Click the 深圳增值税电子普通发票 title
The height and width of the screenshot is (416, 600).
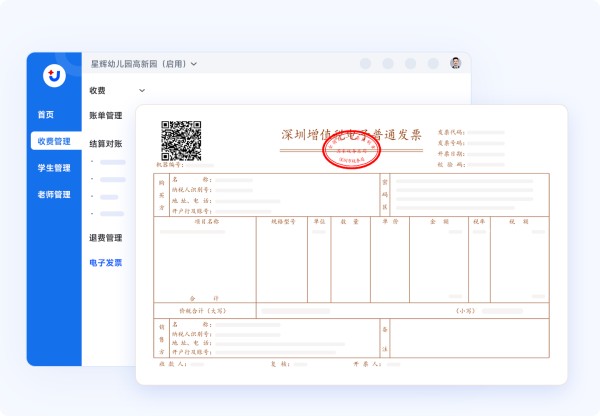click(x=351, y=135)
